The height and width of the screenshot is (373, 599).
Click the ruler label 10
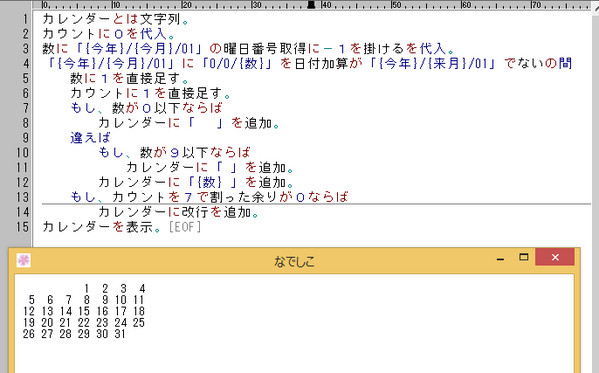[116, 5]
